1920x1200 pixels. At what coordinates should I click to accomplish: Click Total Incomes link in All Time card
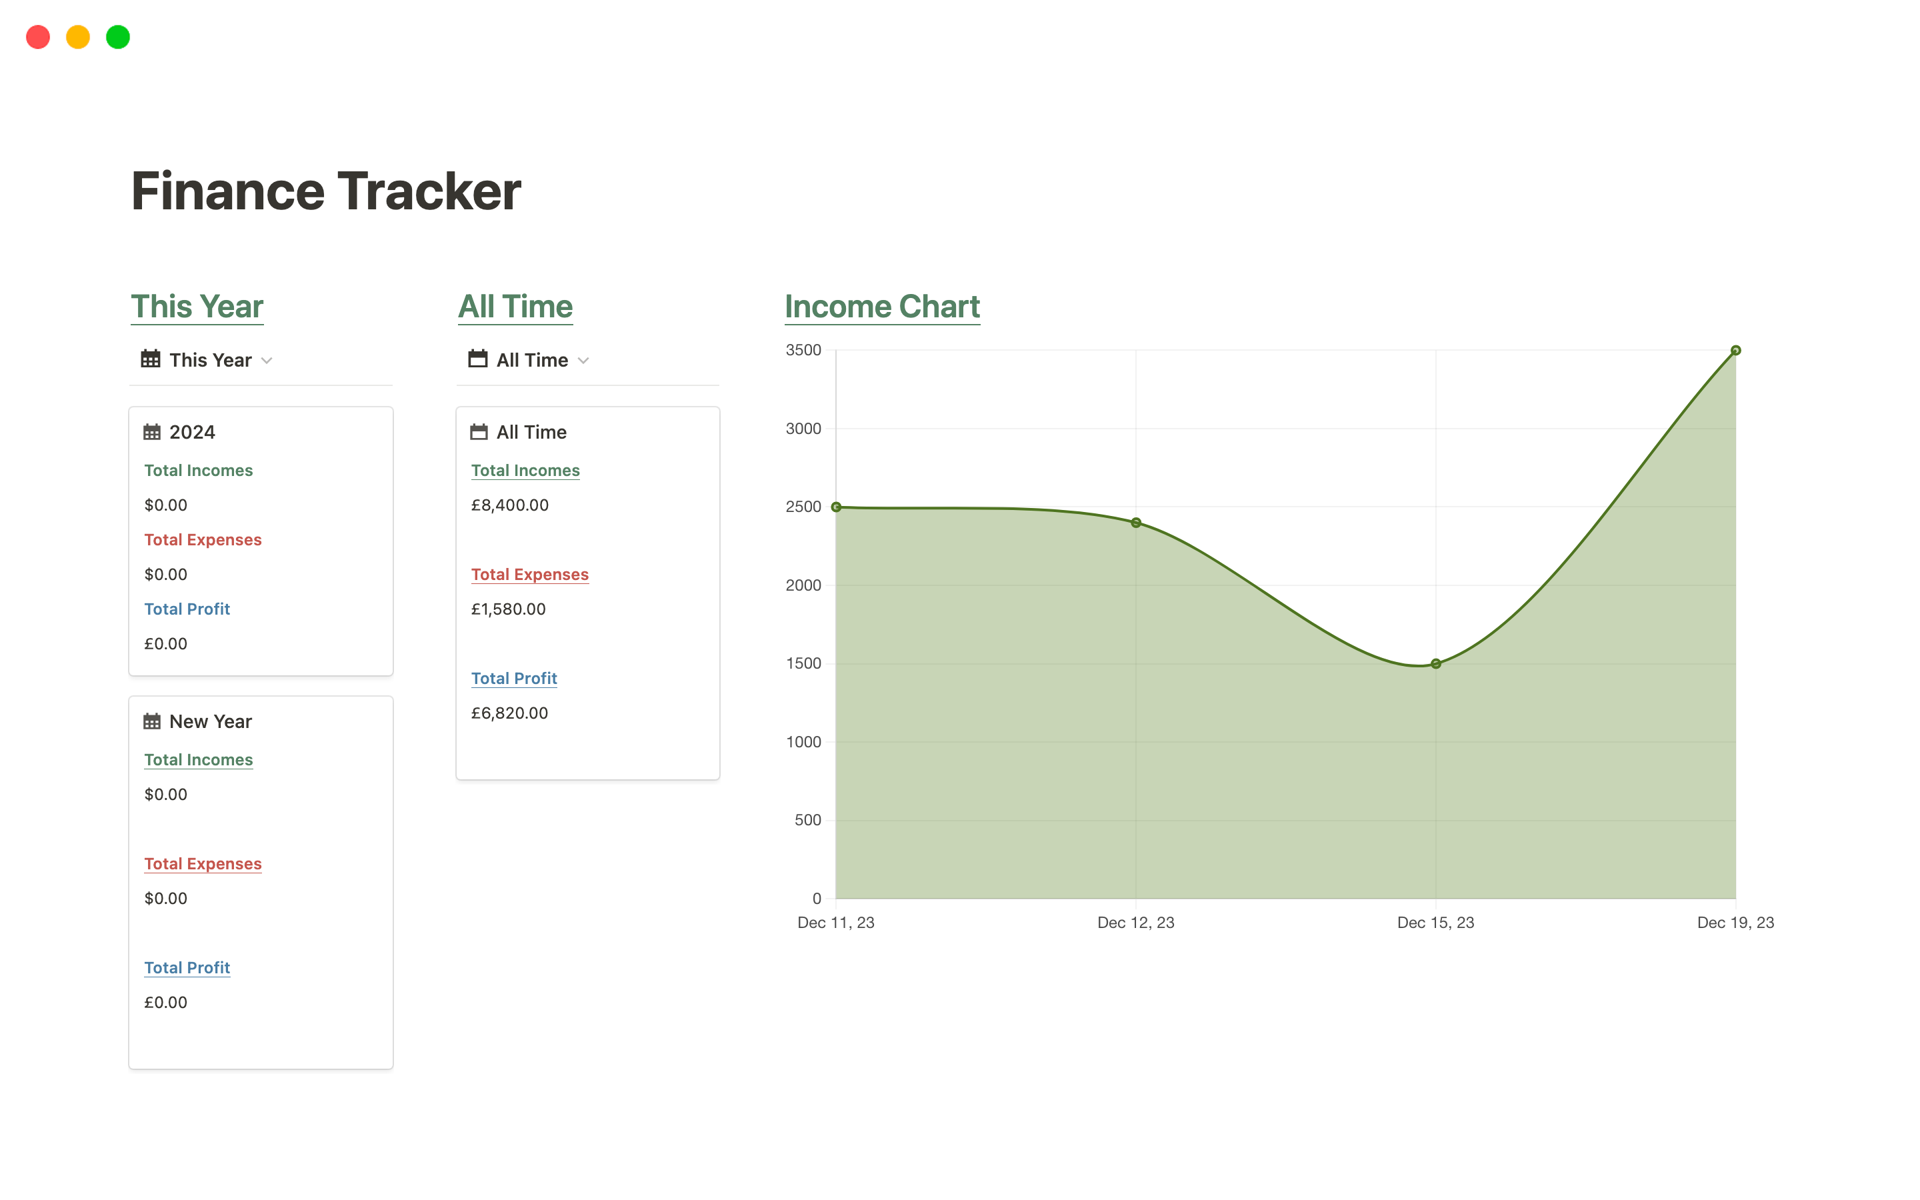[525, 470]
